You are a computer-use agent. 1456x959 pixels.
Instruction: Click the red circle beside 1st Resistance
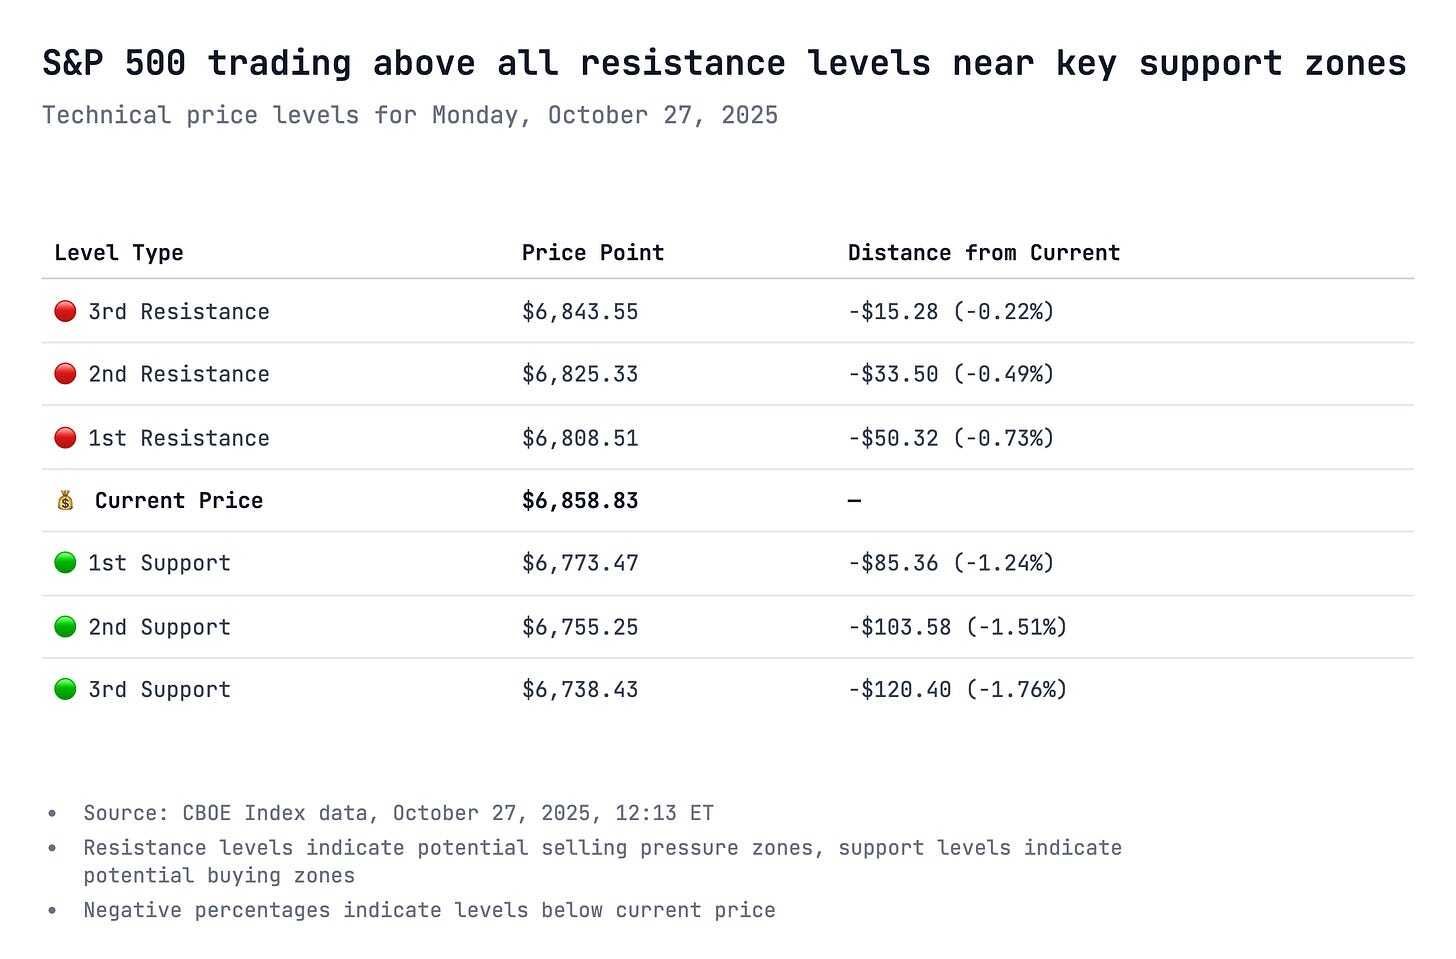65,437
